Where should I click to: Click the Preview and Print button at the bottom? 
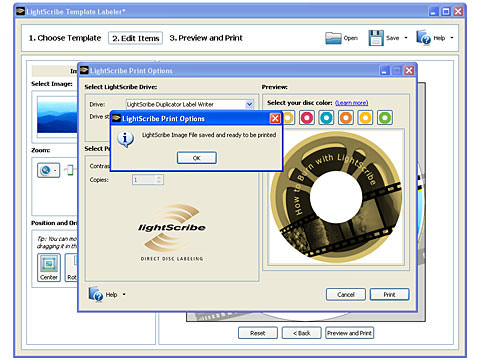point(349,333)
